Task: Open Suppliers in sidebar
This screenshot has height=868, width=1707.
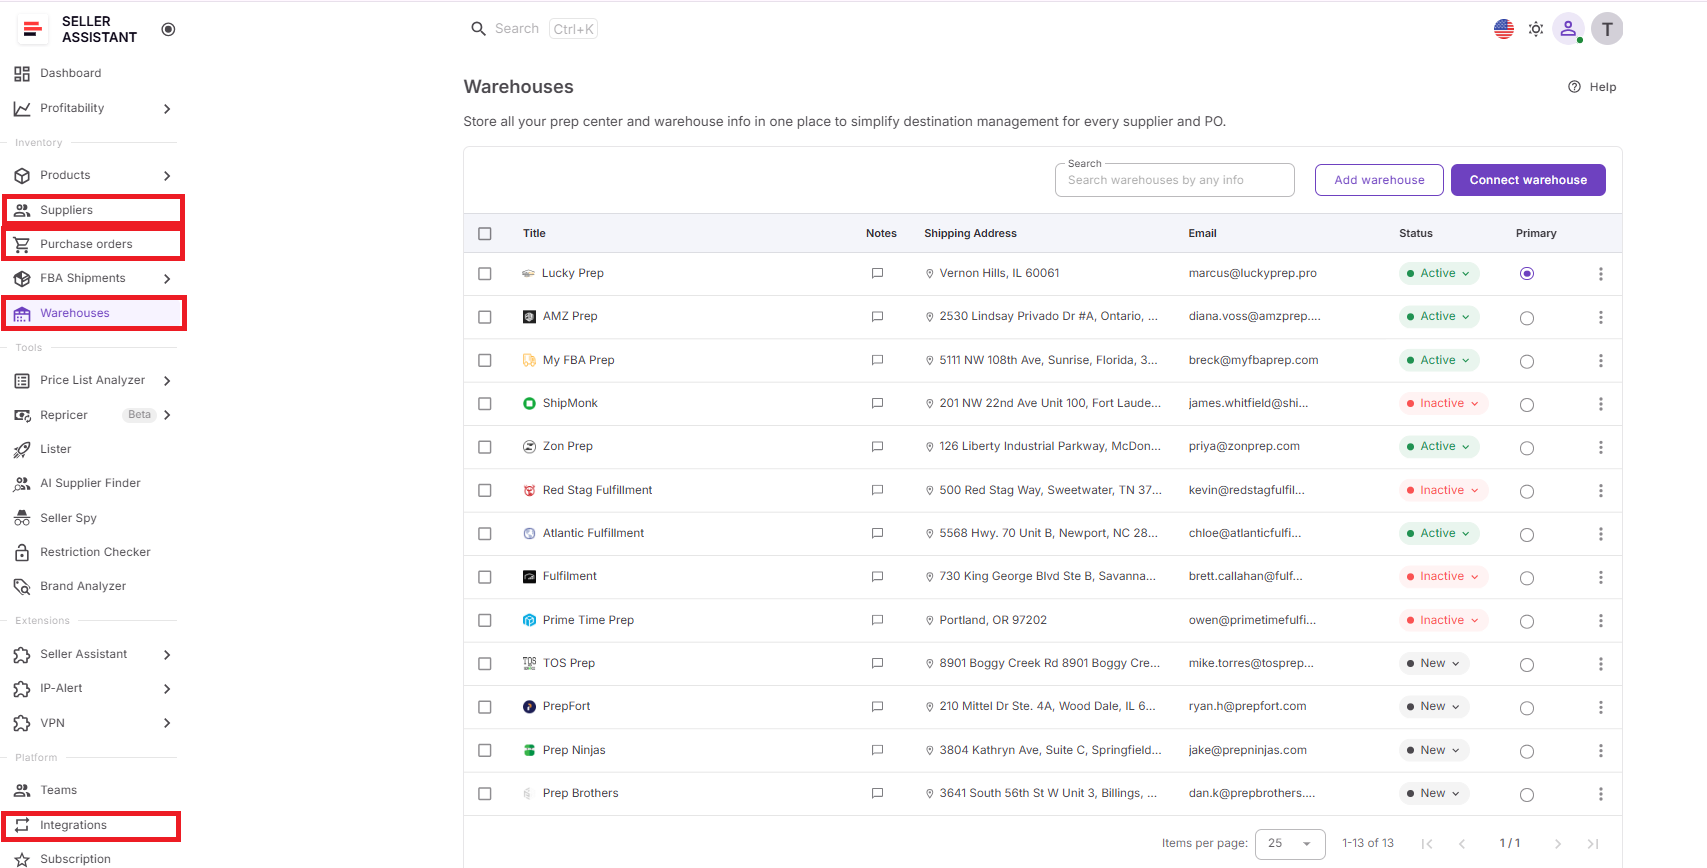Action: [94, 210]
